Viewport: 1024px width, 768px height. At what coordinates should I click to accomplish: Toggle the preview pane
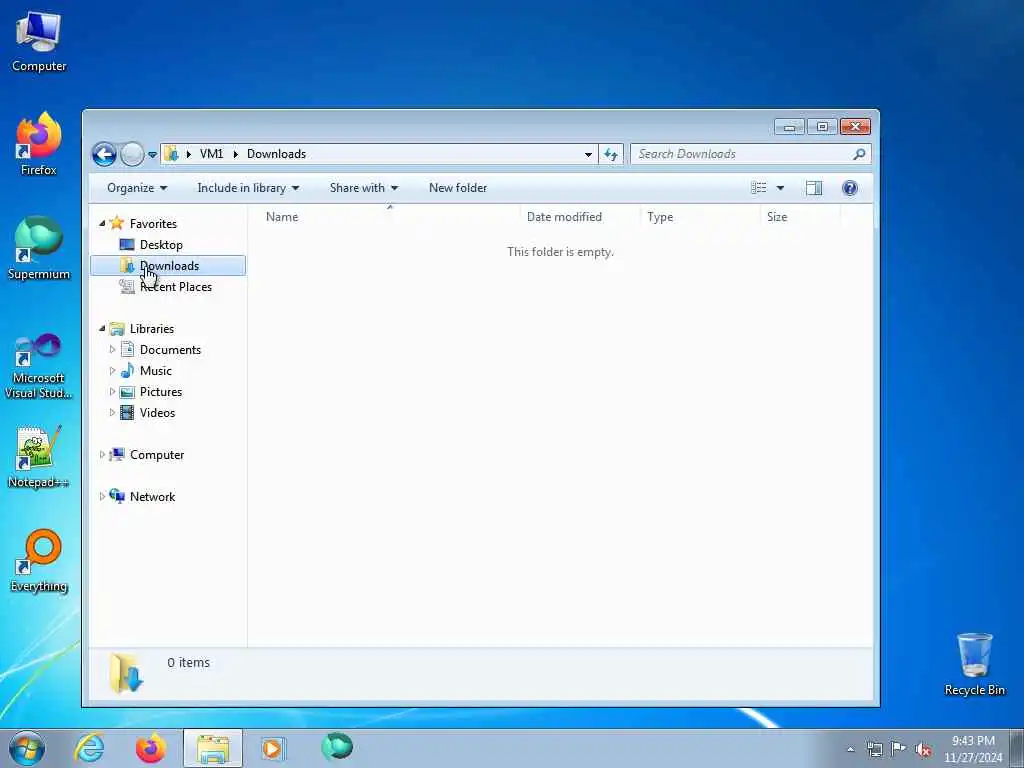(x=814, y=188)
